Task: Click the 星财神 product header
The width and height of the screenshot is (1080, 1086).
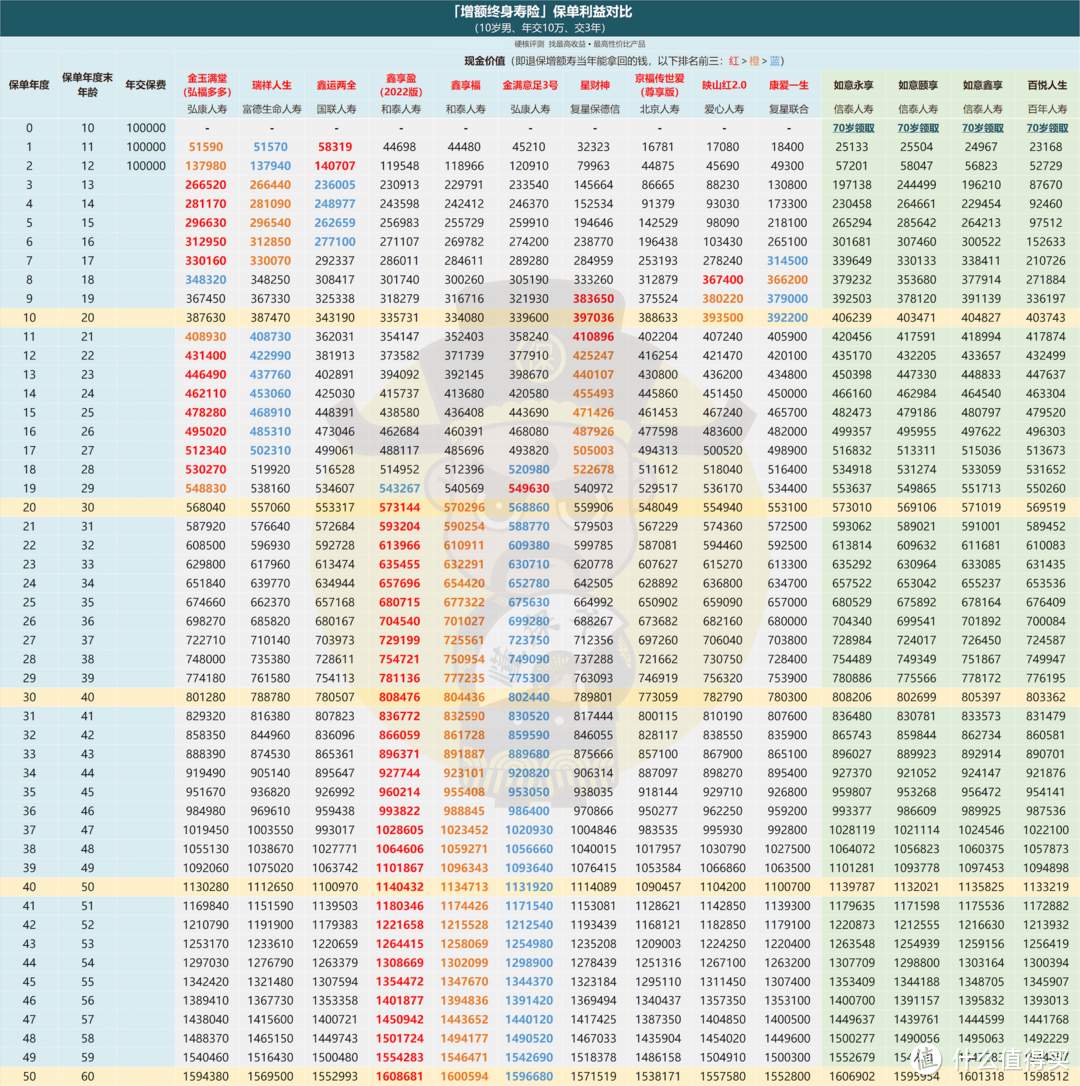Action: click(594, 85)
